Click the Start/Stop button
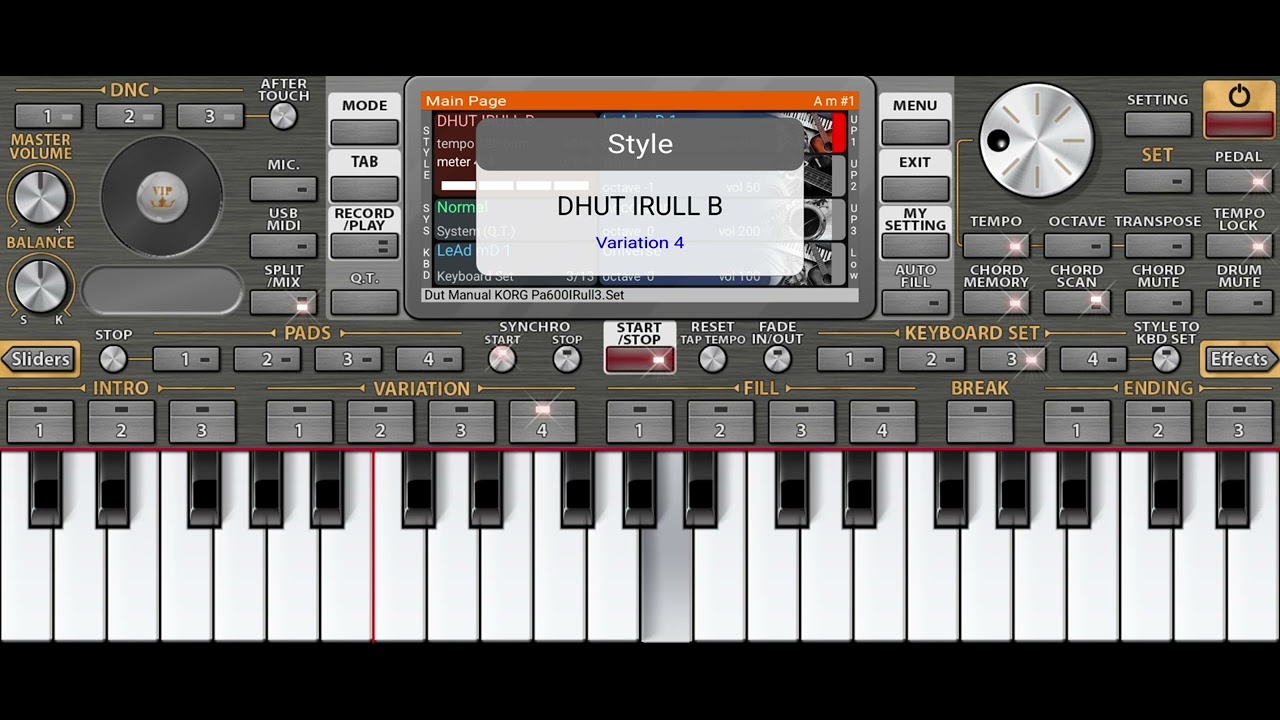The height and width of the screenshot is (720, 1280). tap(639, 347)
